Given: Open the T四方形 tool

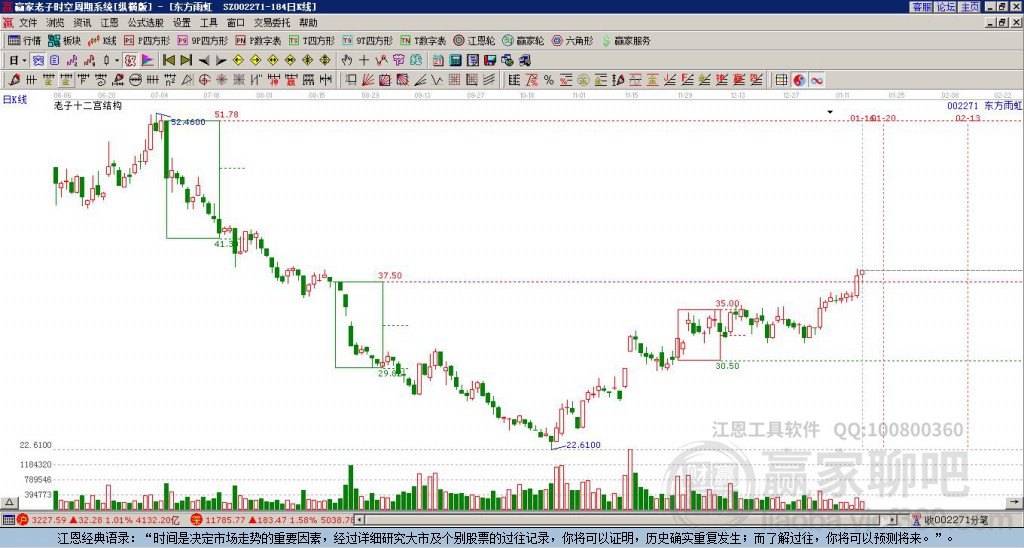Looking at the screenshot, I should (x=312, y=40).
